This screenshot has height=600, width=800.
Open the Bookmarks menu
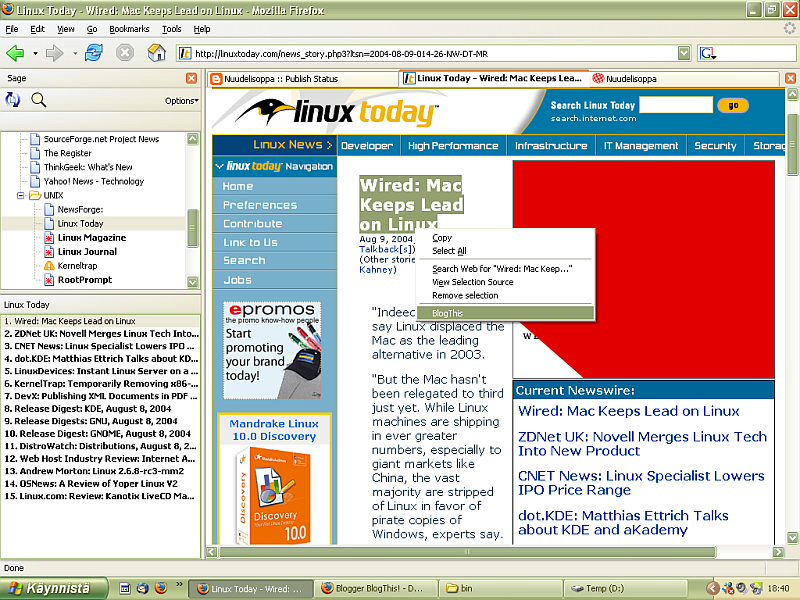(129, 29)
